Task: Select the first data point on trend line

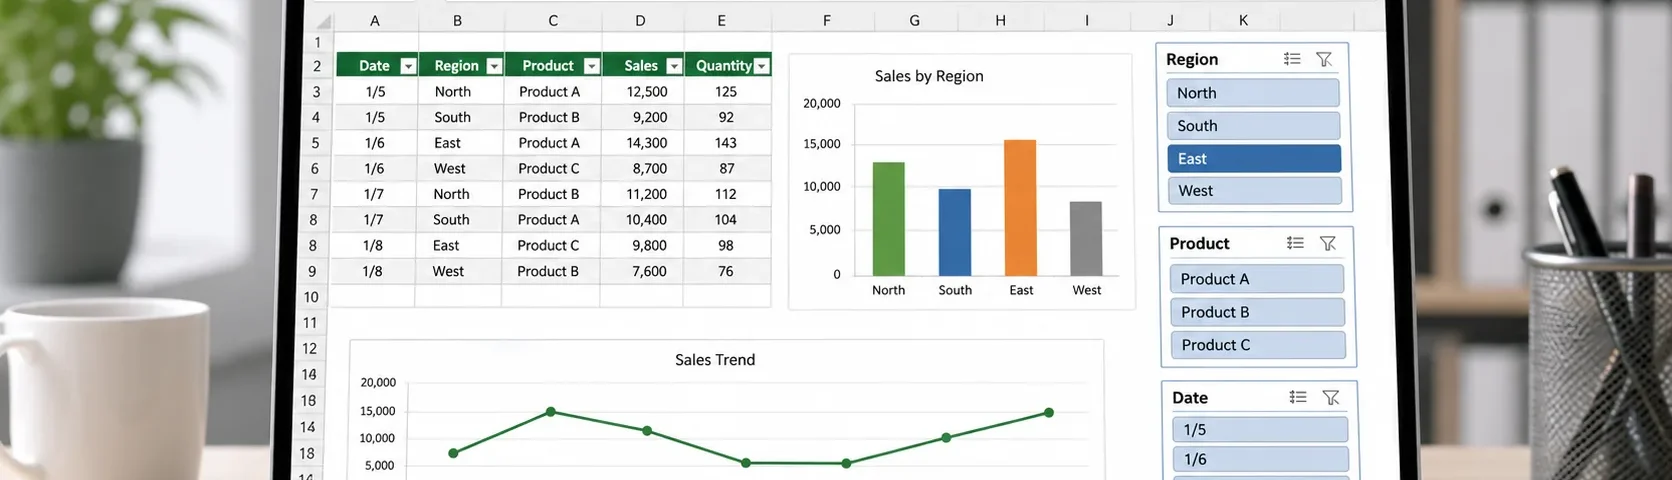Action: [453, 453]
